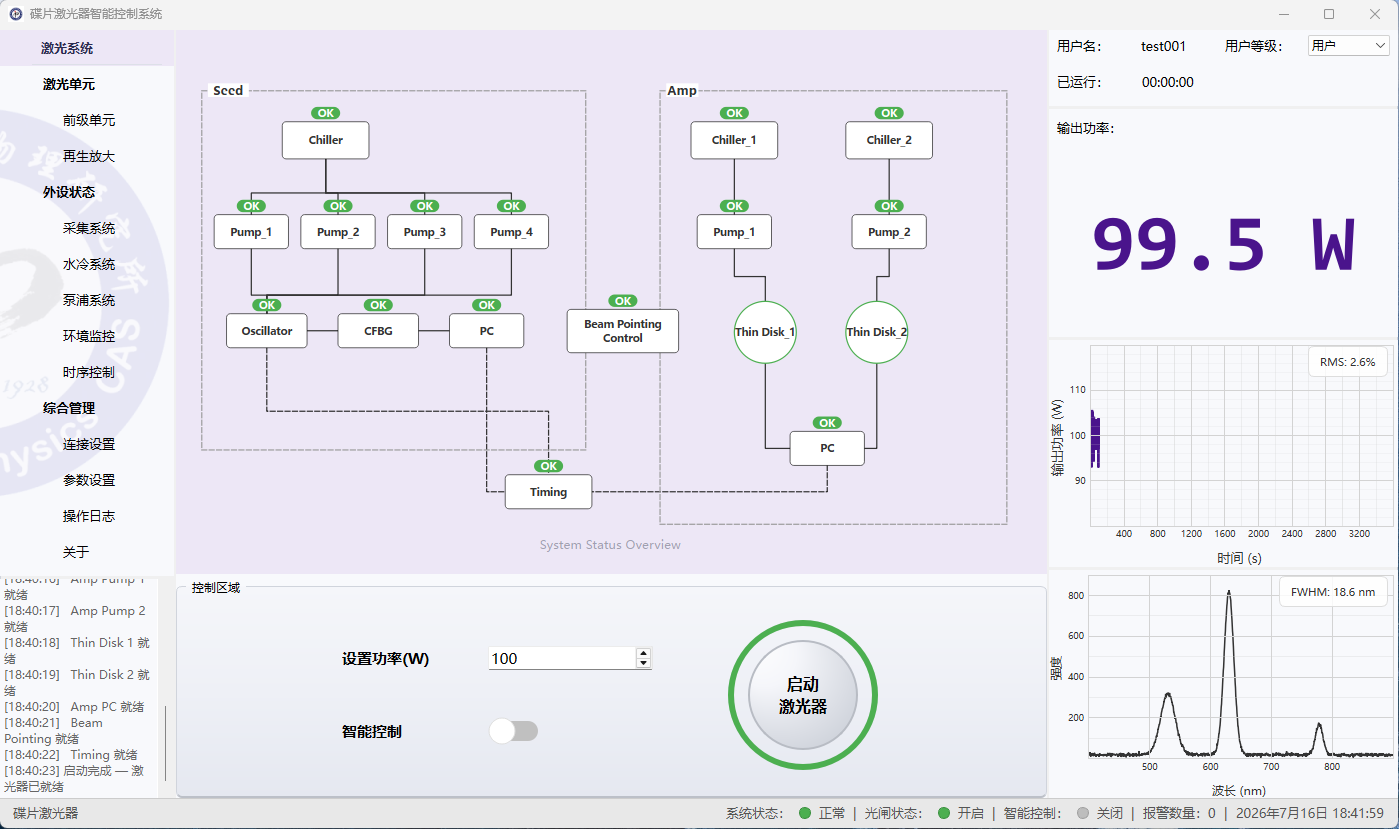Open the 用户等级 dropdown

coord(1348,46)
